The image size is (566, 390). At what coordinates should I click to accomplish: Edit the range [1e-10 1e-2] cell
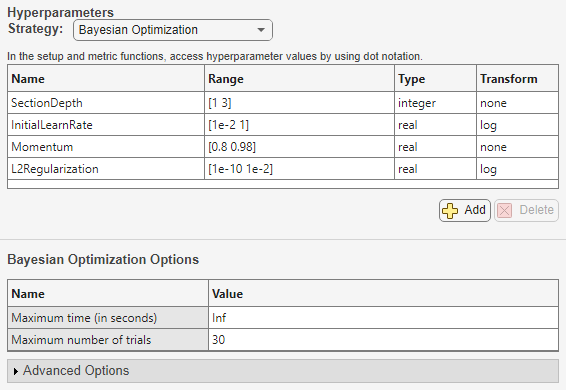299,169
